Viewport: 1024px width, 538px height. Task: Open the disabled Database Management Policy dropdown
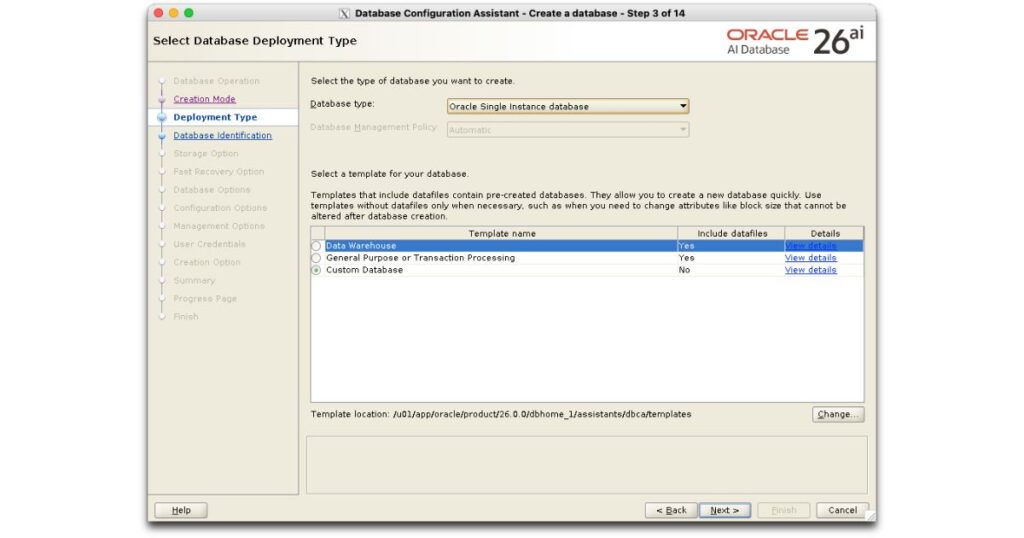tap(568, 129)
